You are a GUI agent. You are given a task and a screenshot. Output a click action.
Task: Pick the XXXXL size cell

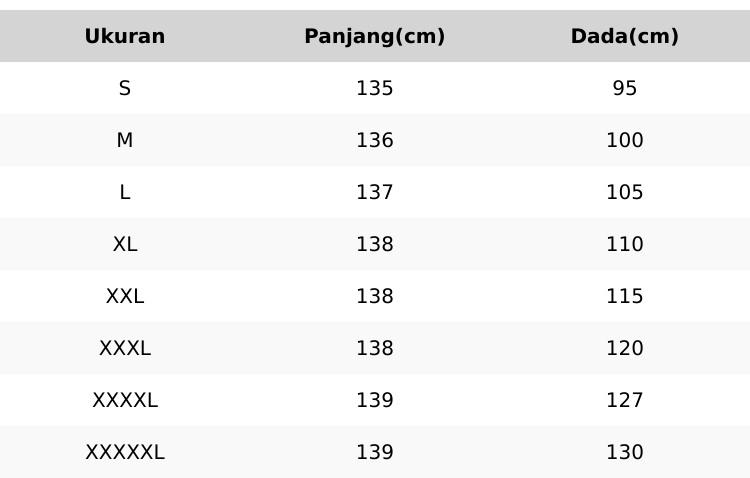point(125,401)
